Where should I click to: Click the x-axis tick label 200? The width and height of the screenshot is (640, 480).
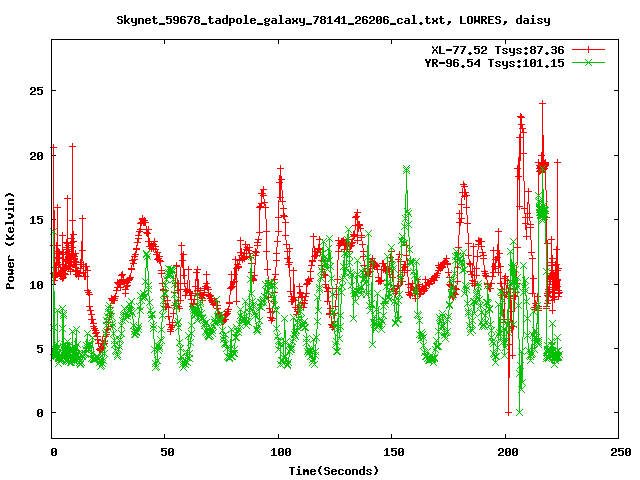click(x=508, y=452)
